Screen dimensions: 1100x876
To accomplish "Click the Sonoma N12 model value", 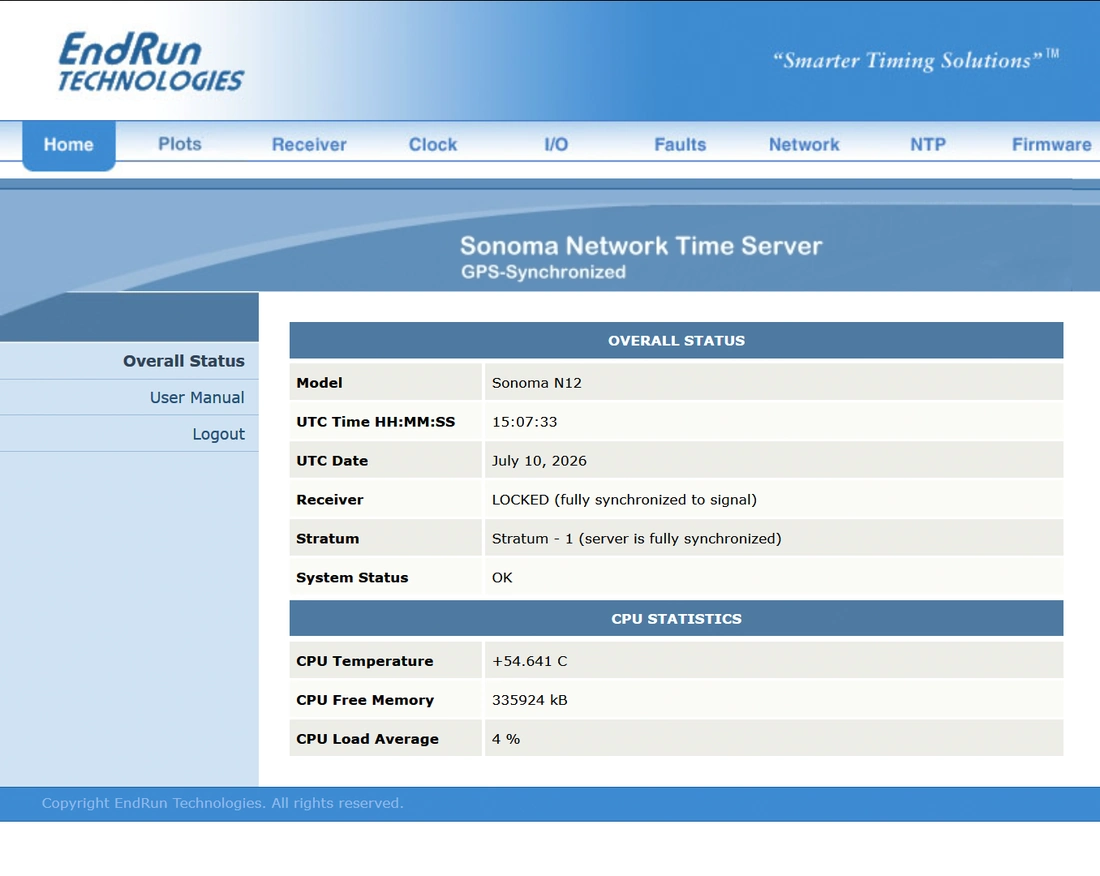I will coord(537,383).
